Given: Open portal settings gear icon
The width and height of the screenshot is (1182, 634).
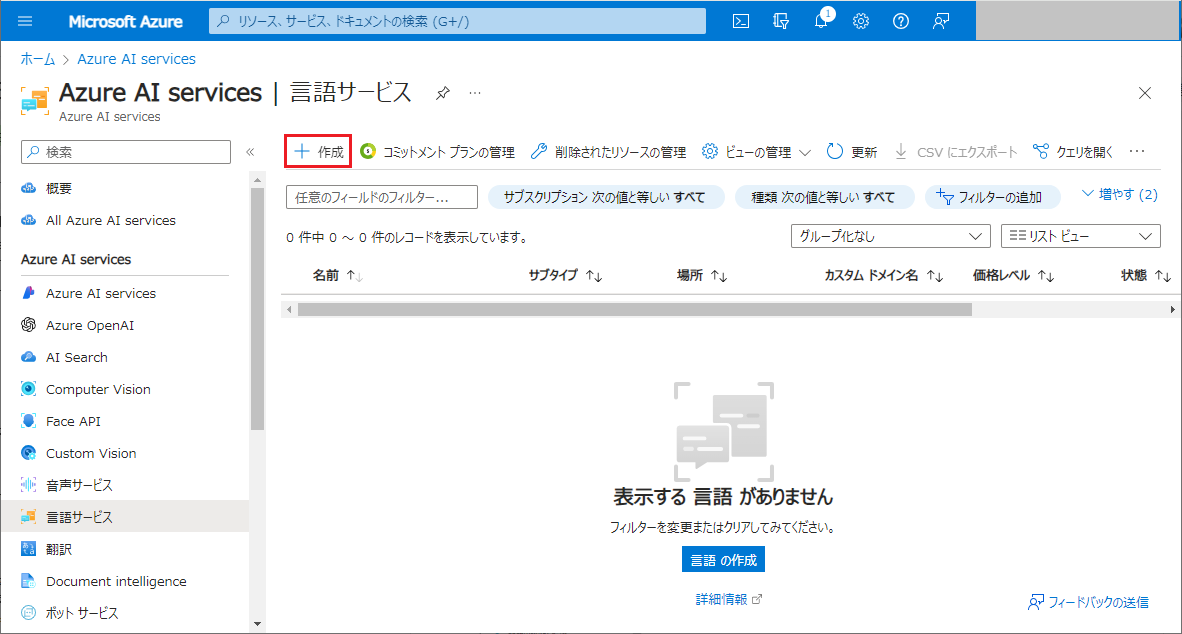Looking at the screenshot, I should (861, 21).
